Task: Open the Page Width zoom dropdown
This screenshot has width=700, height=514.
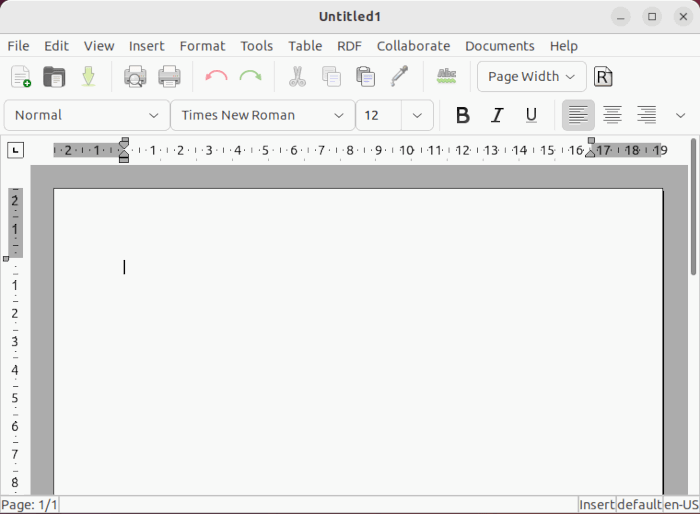Action: (532, 77)
